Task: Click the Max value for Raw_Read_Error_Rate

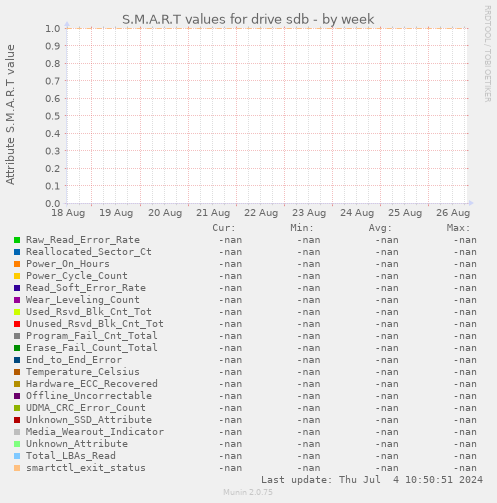Action: click(x=465, y=240)
